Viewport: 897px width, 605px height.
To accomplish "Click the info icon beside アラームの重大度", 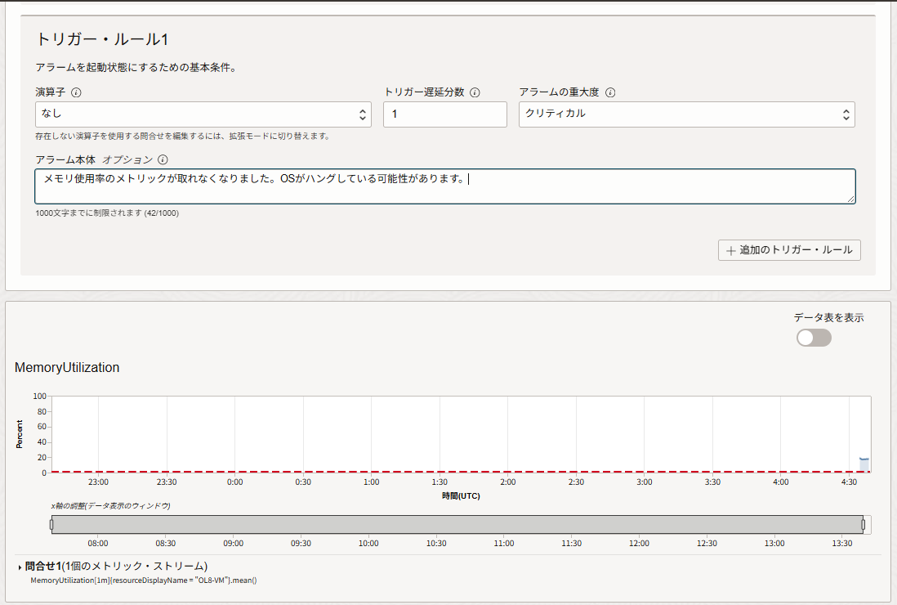I will tap(610, 93).
